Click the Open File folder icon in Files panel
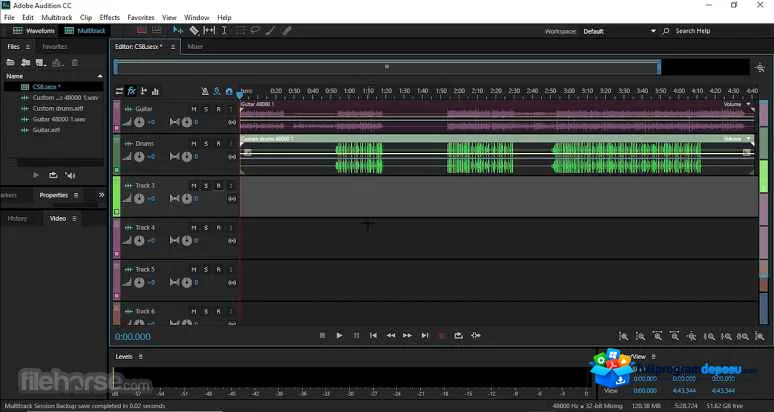Viewport: 774px width, 412px height. pos(10,63)
